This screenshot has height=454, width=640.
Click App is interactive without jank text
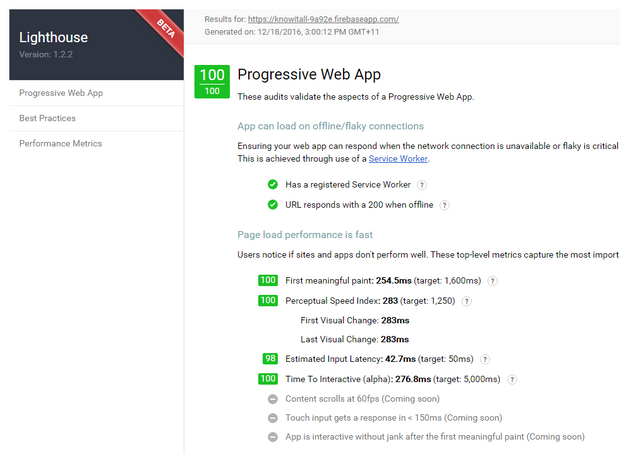pos(435,437)
